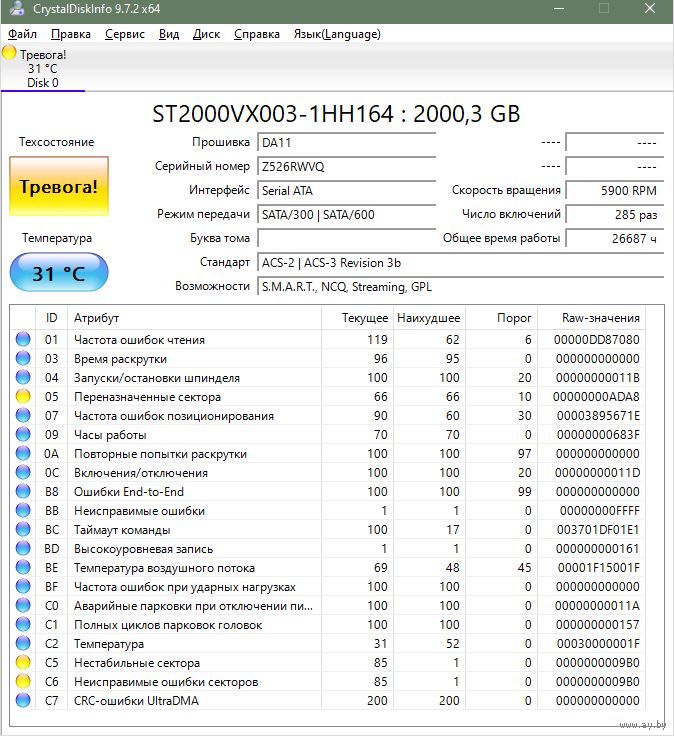Viewport: 674px width, 736px height.
Task: Open the Справка menu
Action: (x=256, y=34)
